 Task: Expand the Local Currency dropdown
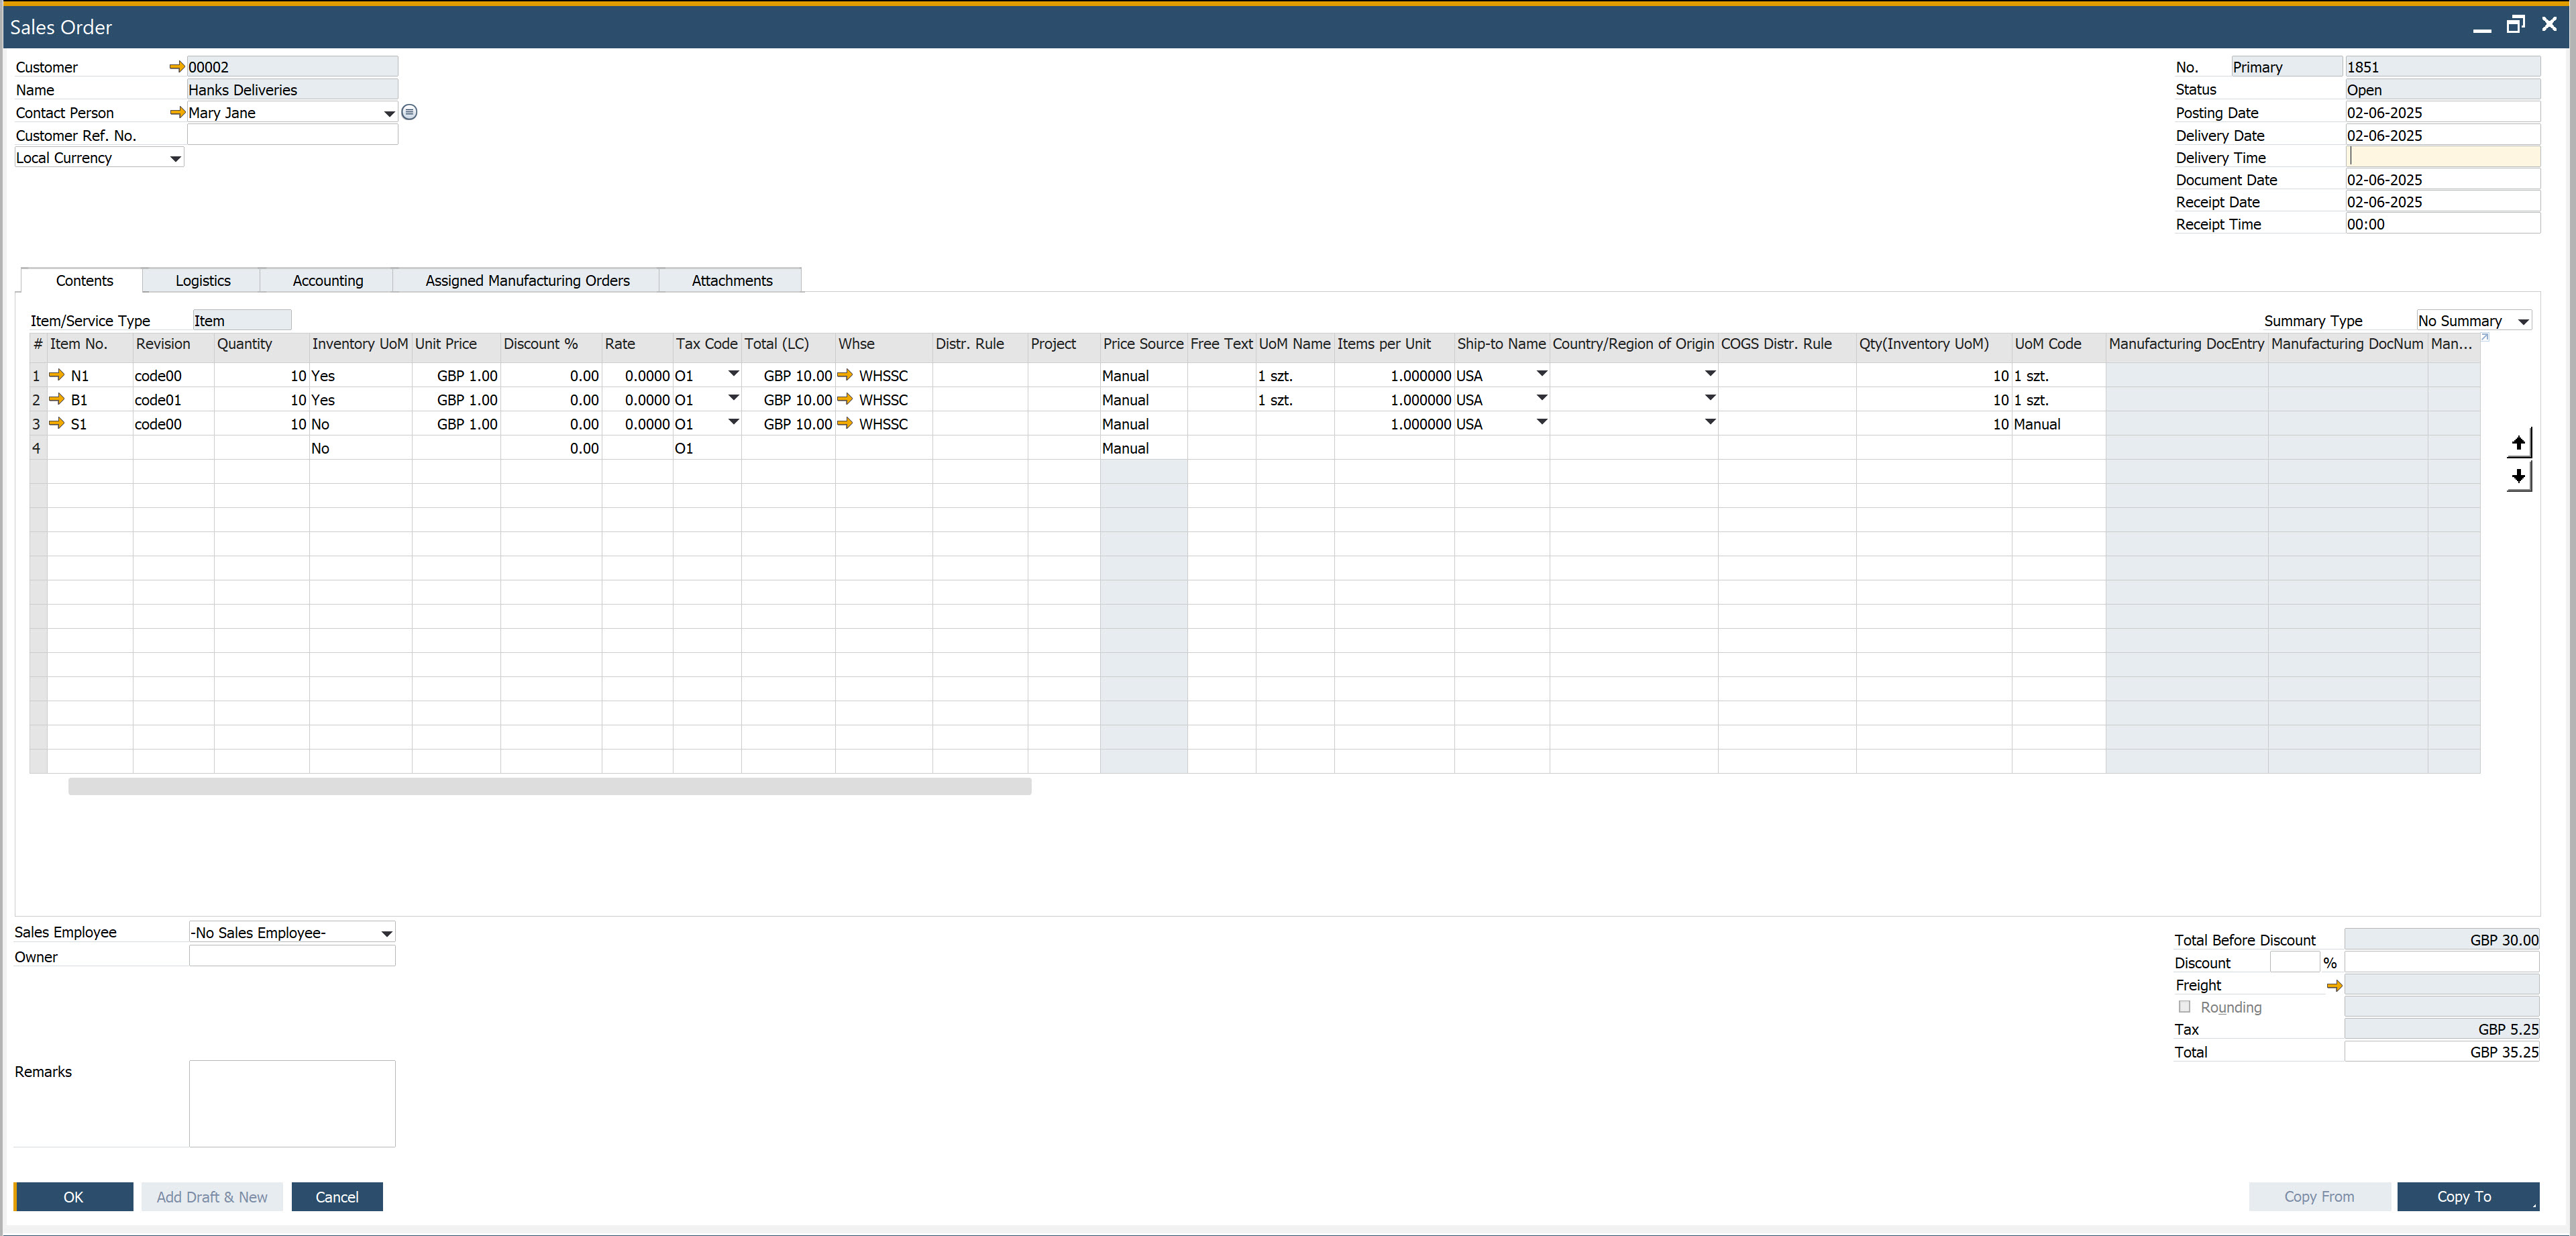pyautogui.click(x=175, y=158)
